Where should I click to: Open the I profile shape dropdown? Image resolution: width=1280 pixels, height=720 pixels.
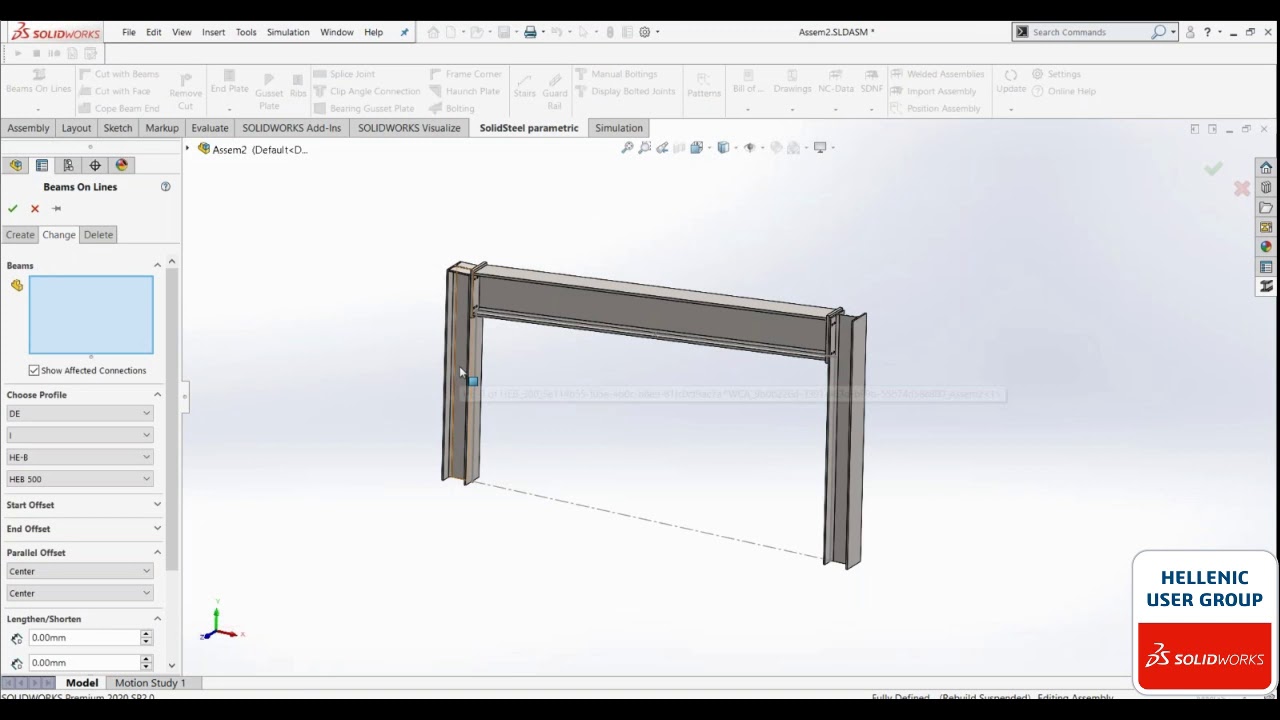point(79,435)
